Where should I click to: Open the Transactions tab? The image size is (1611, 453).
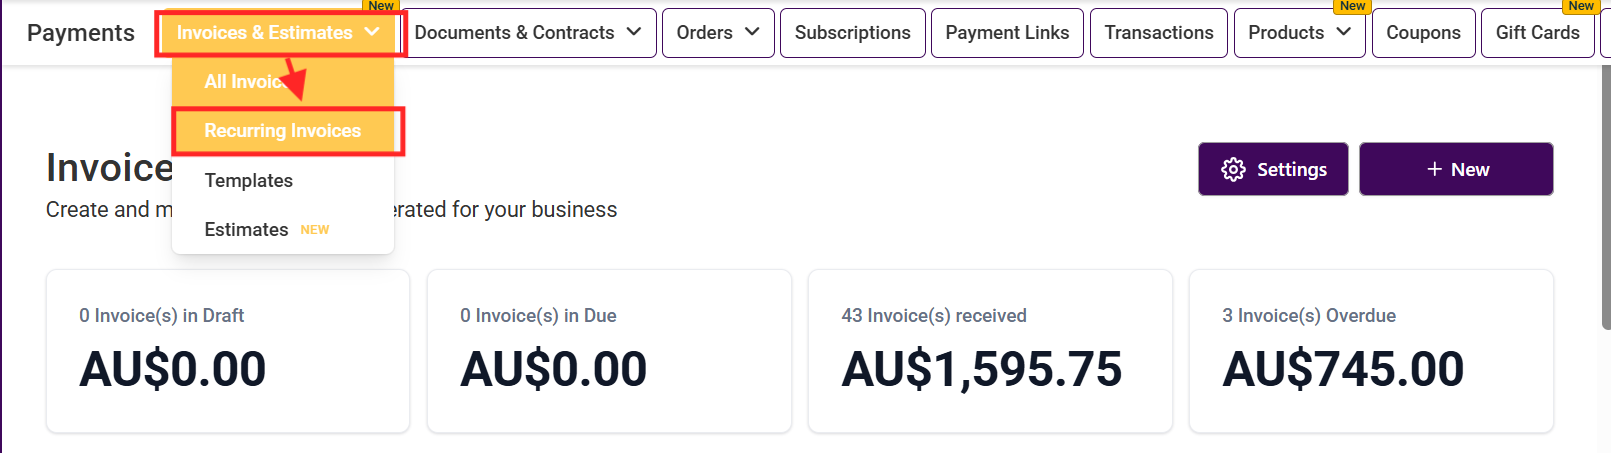1158,33
